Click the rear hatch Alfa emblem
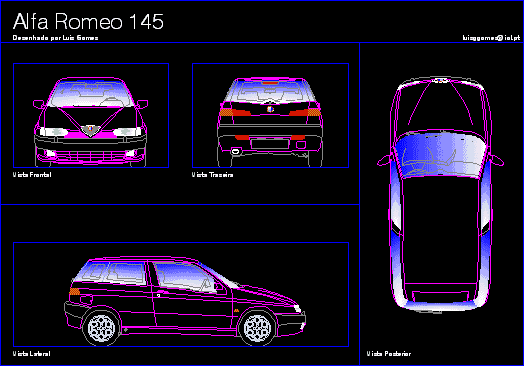Screen dimensions: 524x366 click(x=270, y=109)
